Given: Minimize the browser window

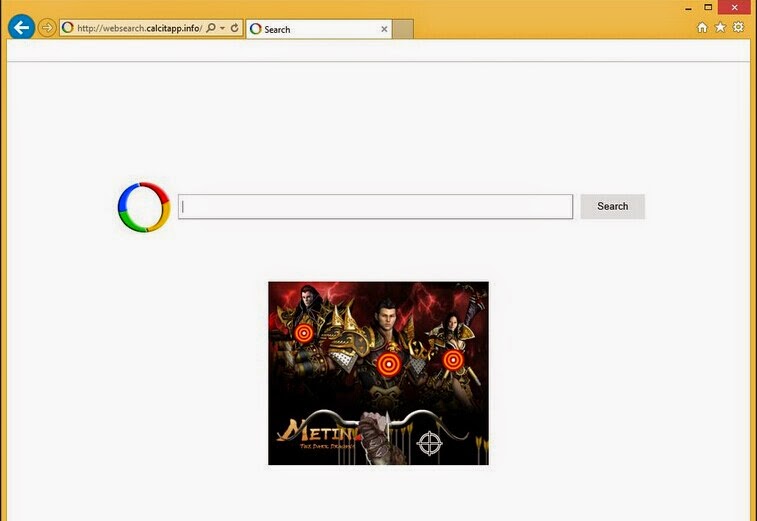Looking at the screenshot, I should pos(688,8).
